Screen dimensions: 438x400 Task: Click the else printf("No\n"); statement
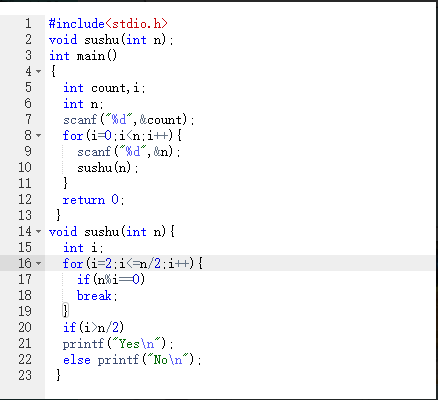132,360
